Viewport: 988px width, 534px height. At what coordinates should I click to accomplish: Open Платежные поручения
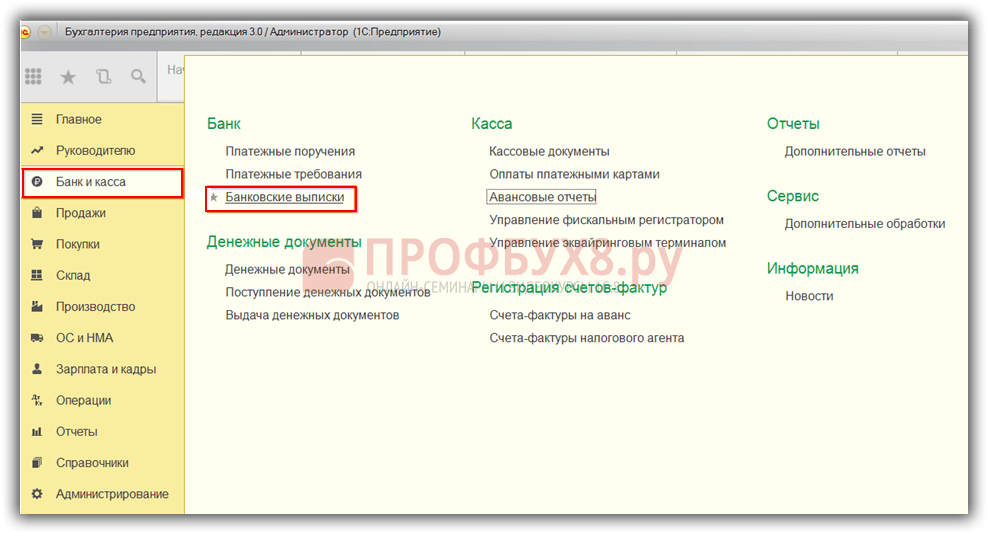click(290, 151)
